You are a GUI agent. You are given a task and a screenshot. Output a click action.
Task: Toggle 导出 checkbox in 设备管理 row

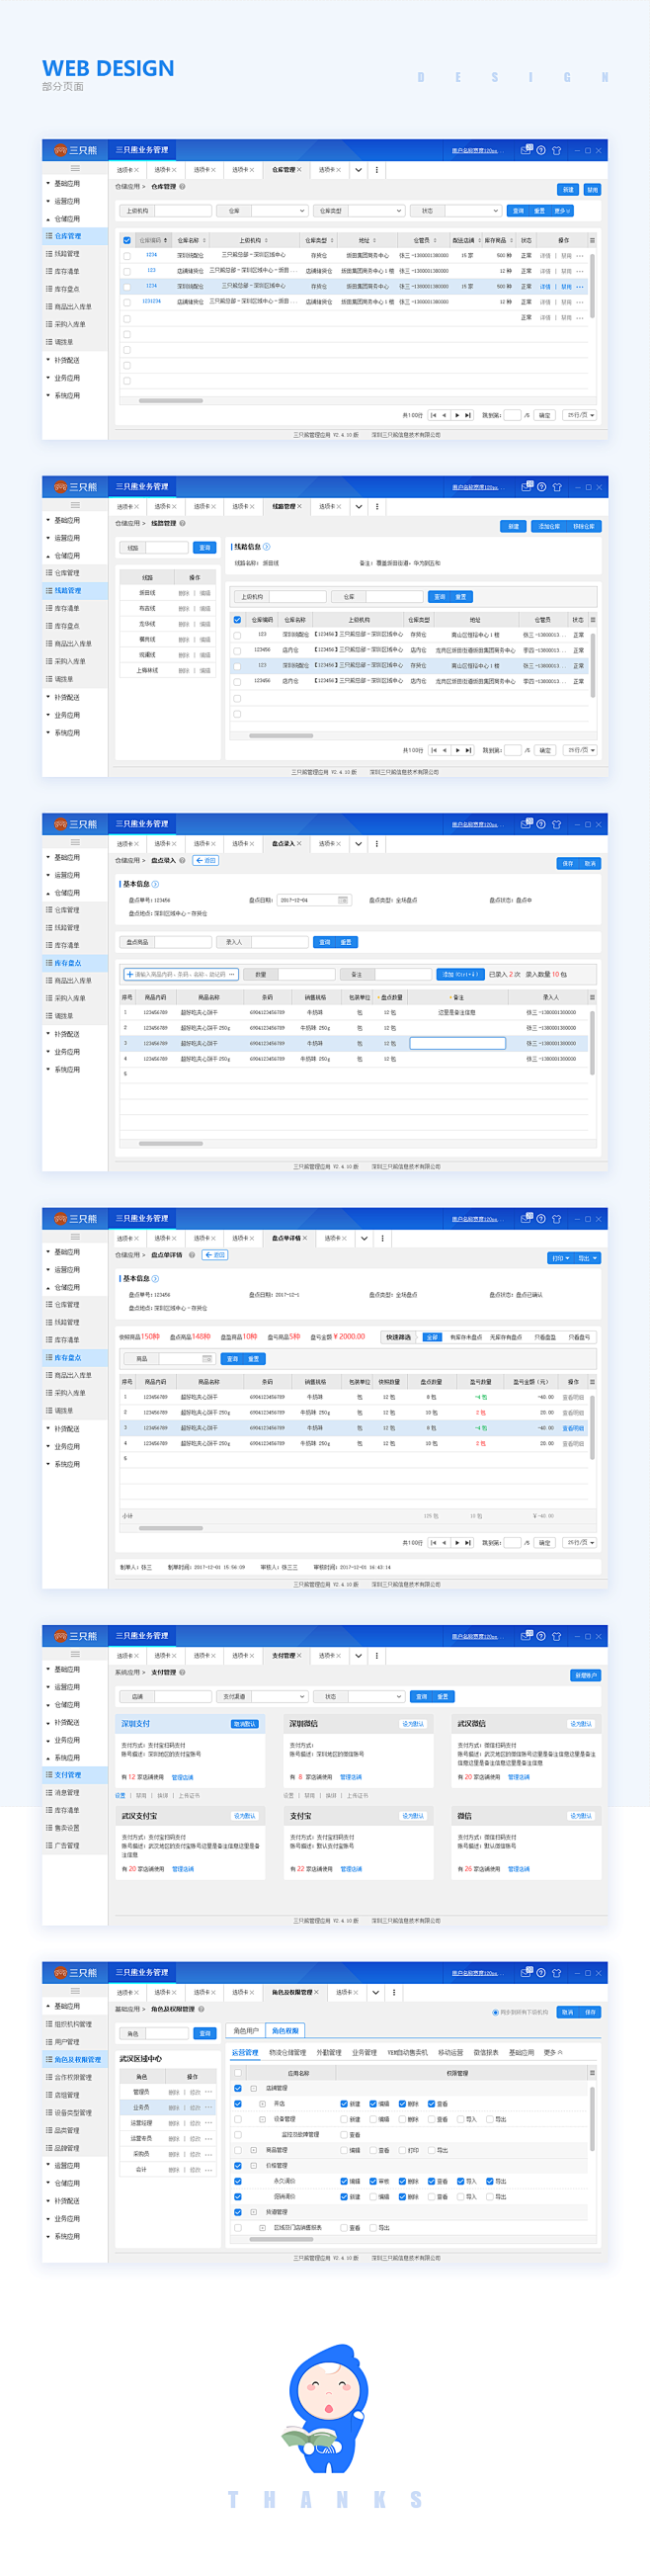(490, 2119)
